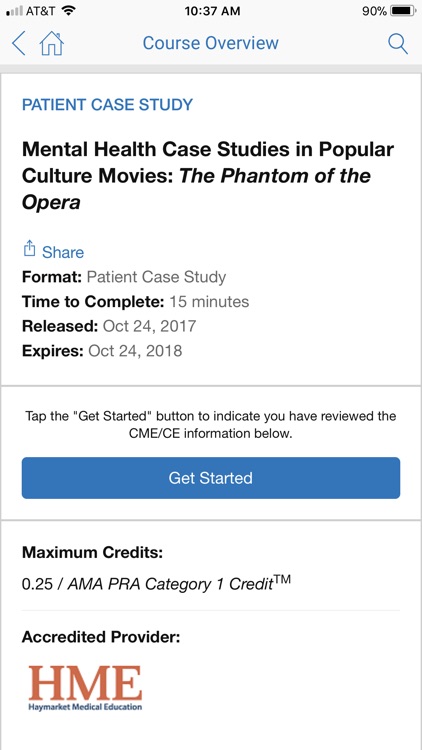Tap the 10:37 AM clock
The height and width of the screenshot is (750, 422).
point(212,11)
